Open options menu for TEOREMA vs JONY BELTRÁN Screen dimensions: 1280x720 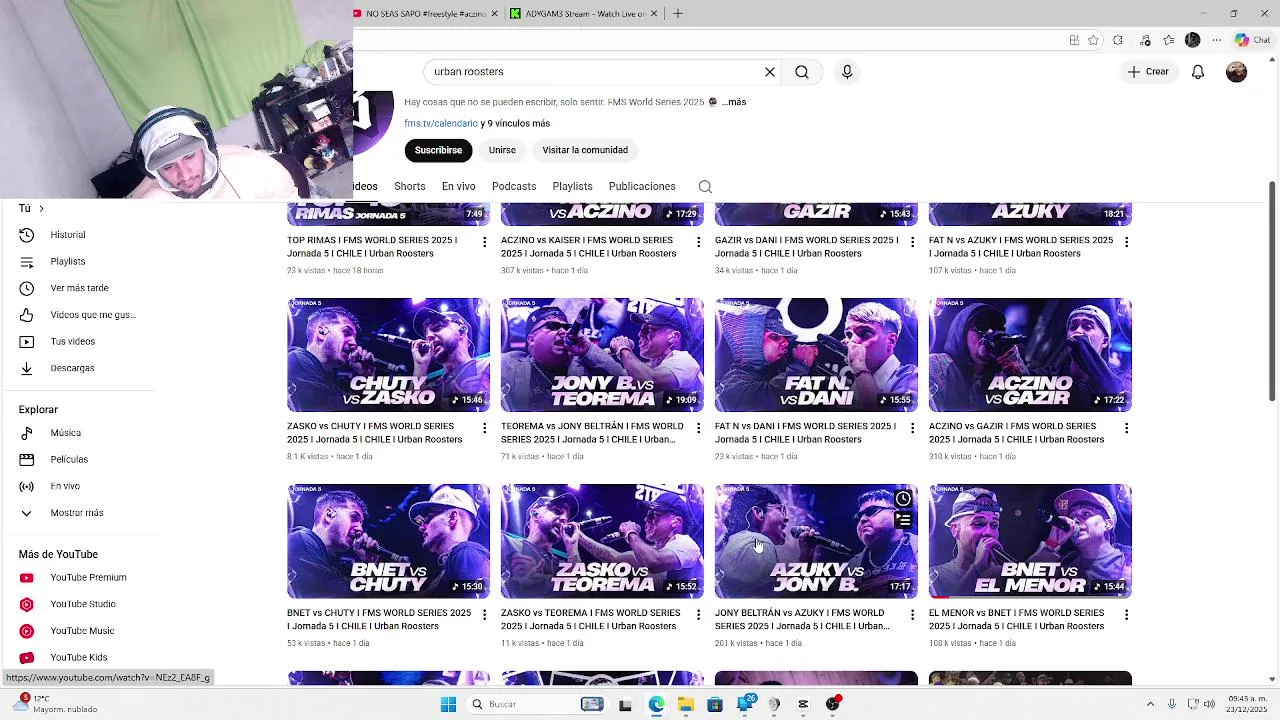tap(699, 428)
